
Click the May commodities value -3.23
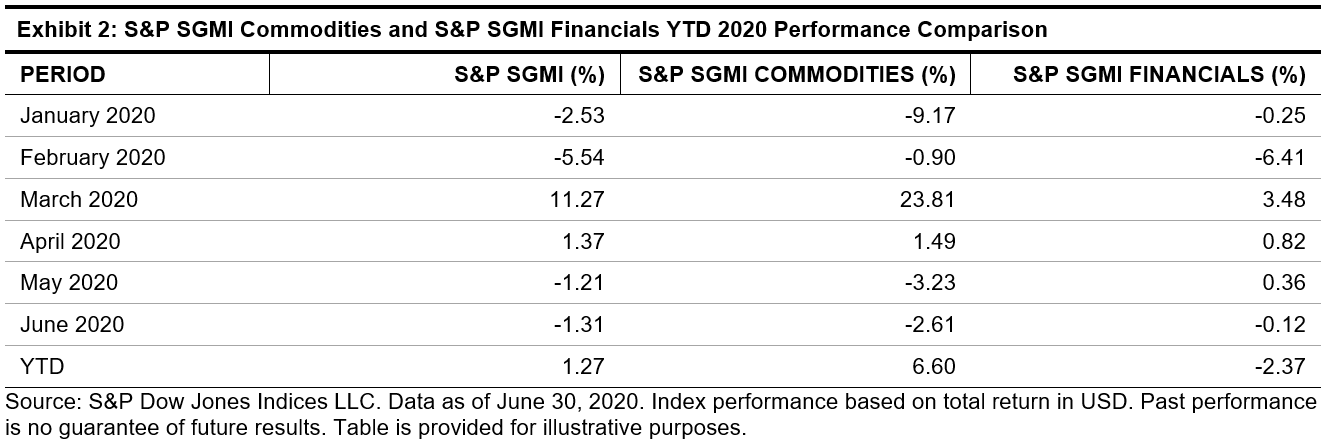932,283
